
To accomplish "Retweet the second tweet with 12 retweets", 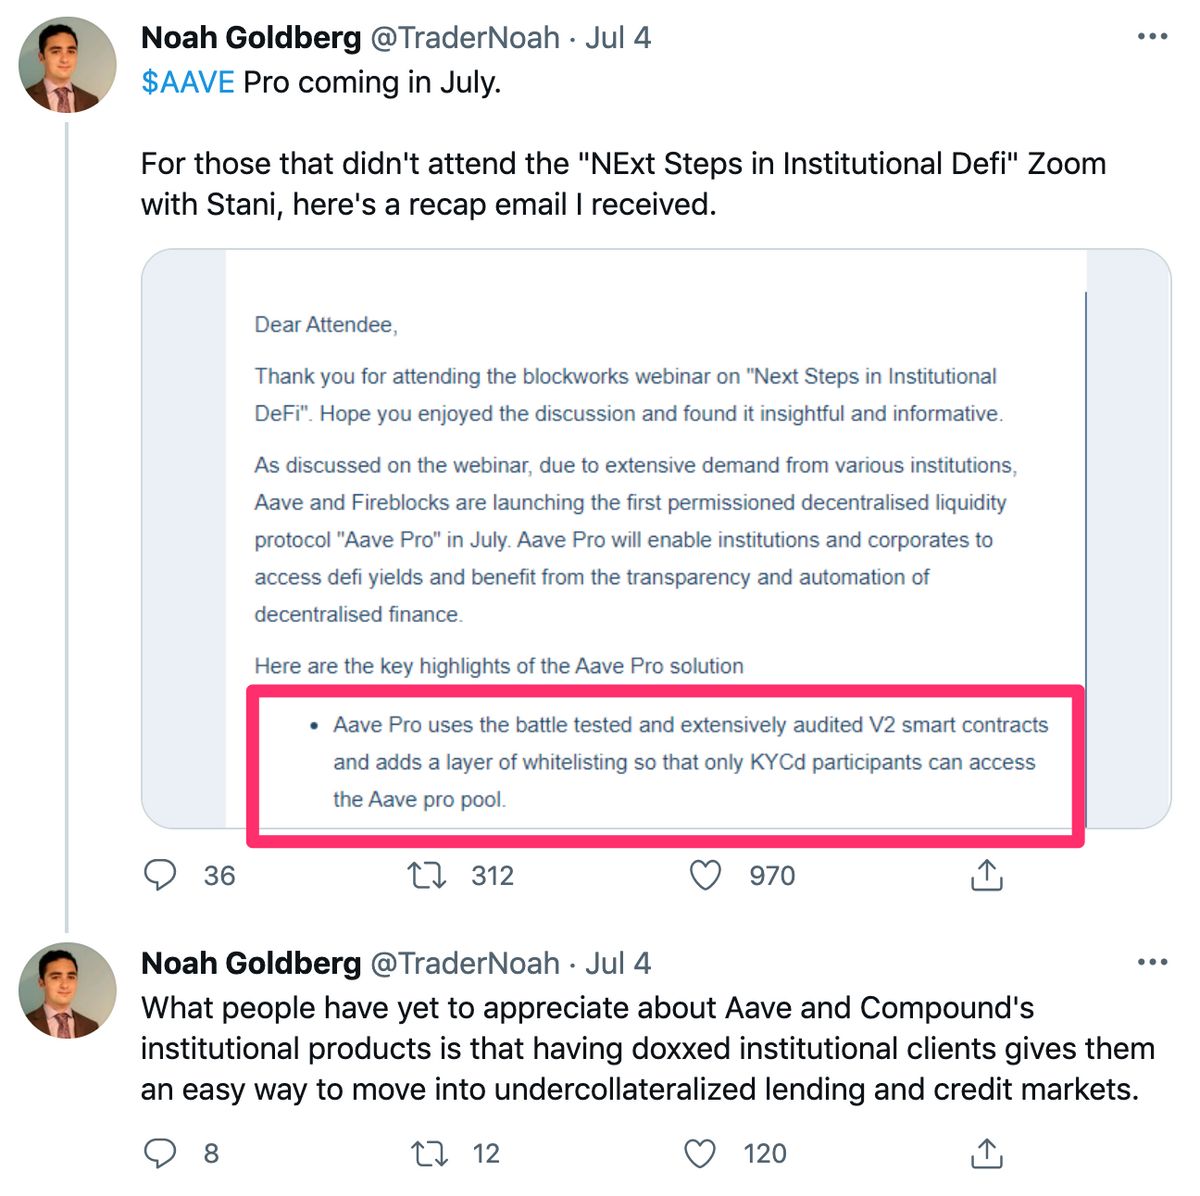I will (x=429, y=1153).
